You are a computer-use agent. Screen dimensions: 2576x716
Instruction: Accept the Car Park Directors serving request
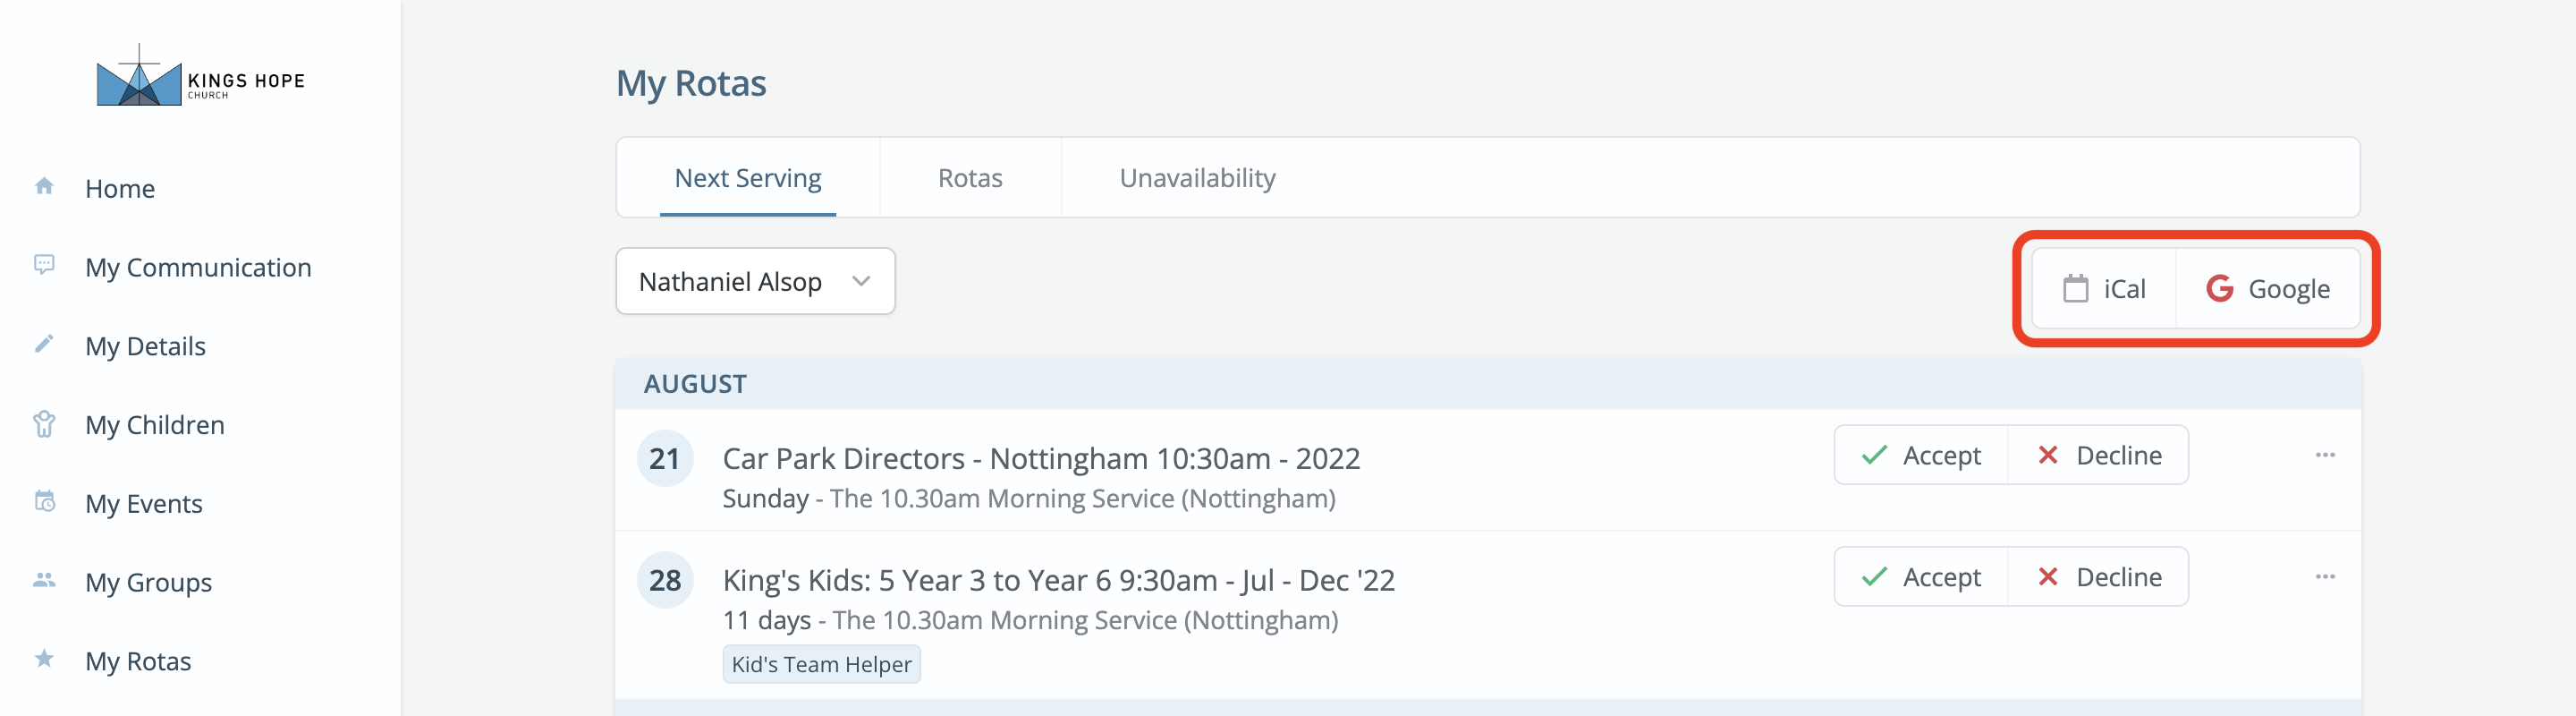[1921, 455]
